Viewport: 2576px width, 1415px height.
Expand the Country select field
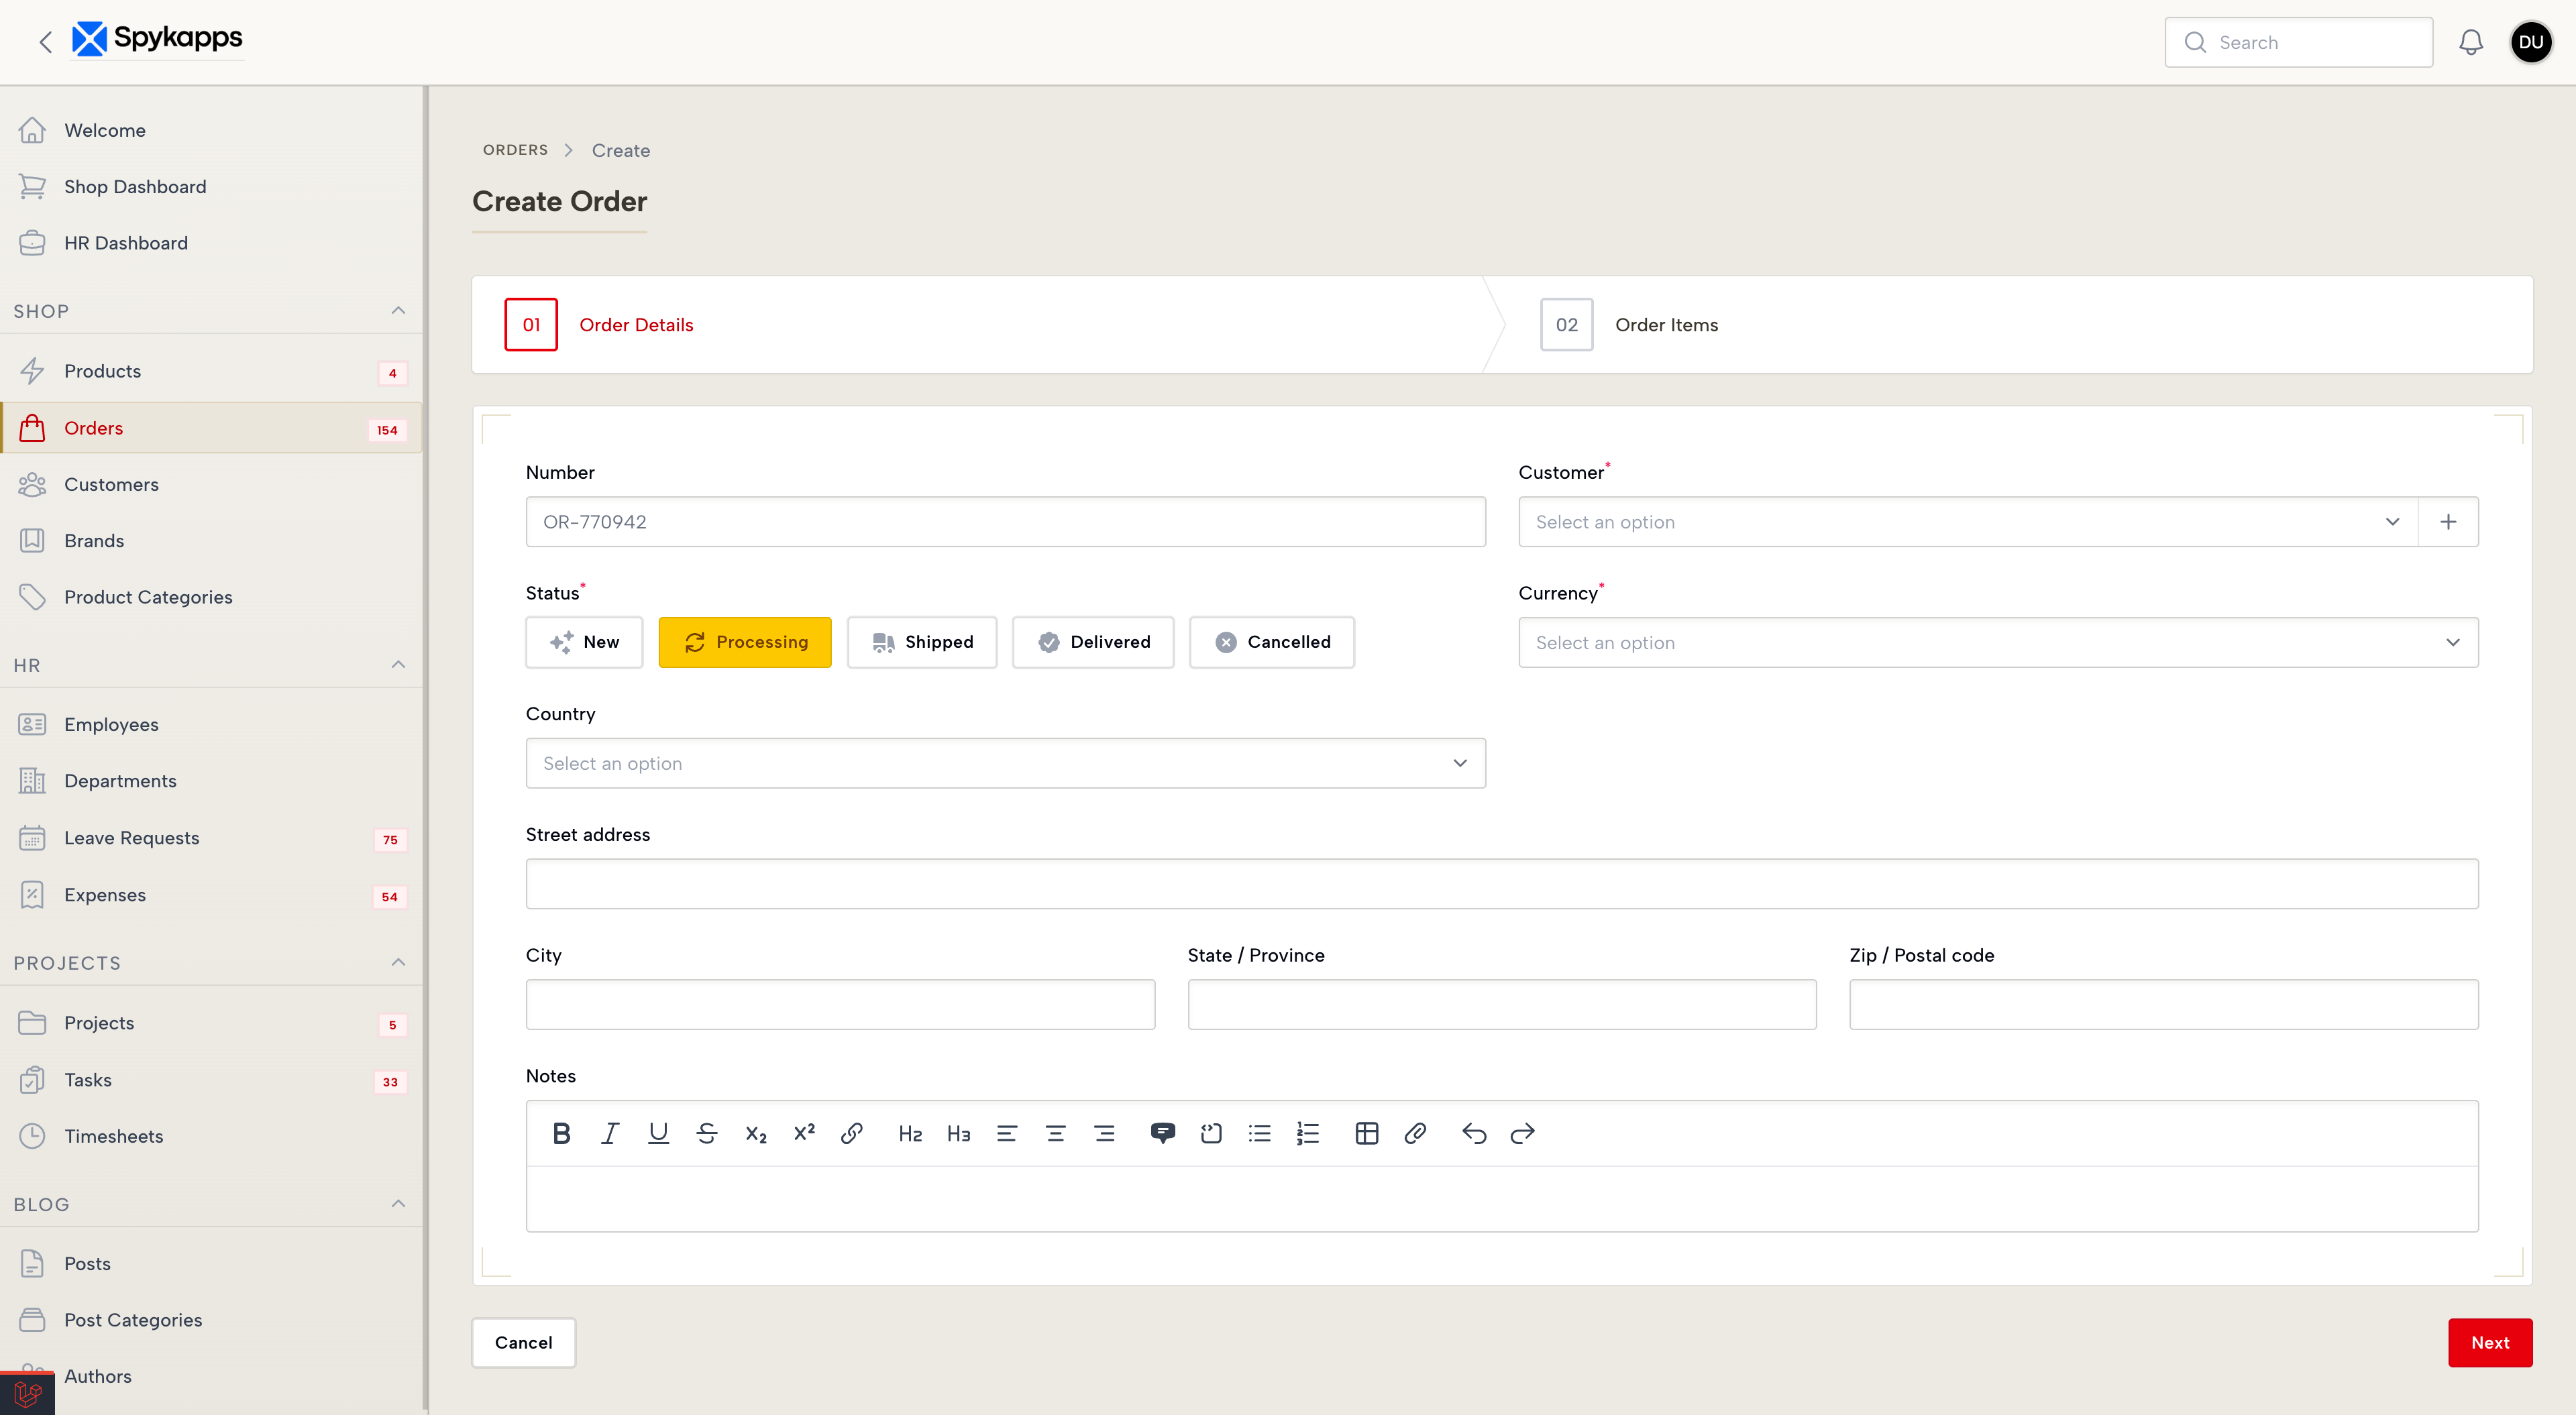pos(1005,763)
